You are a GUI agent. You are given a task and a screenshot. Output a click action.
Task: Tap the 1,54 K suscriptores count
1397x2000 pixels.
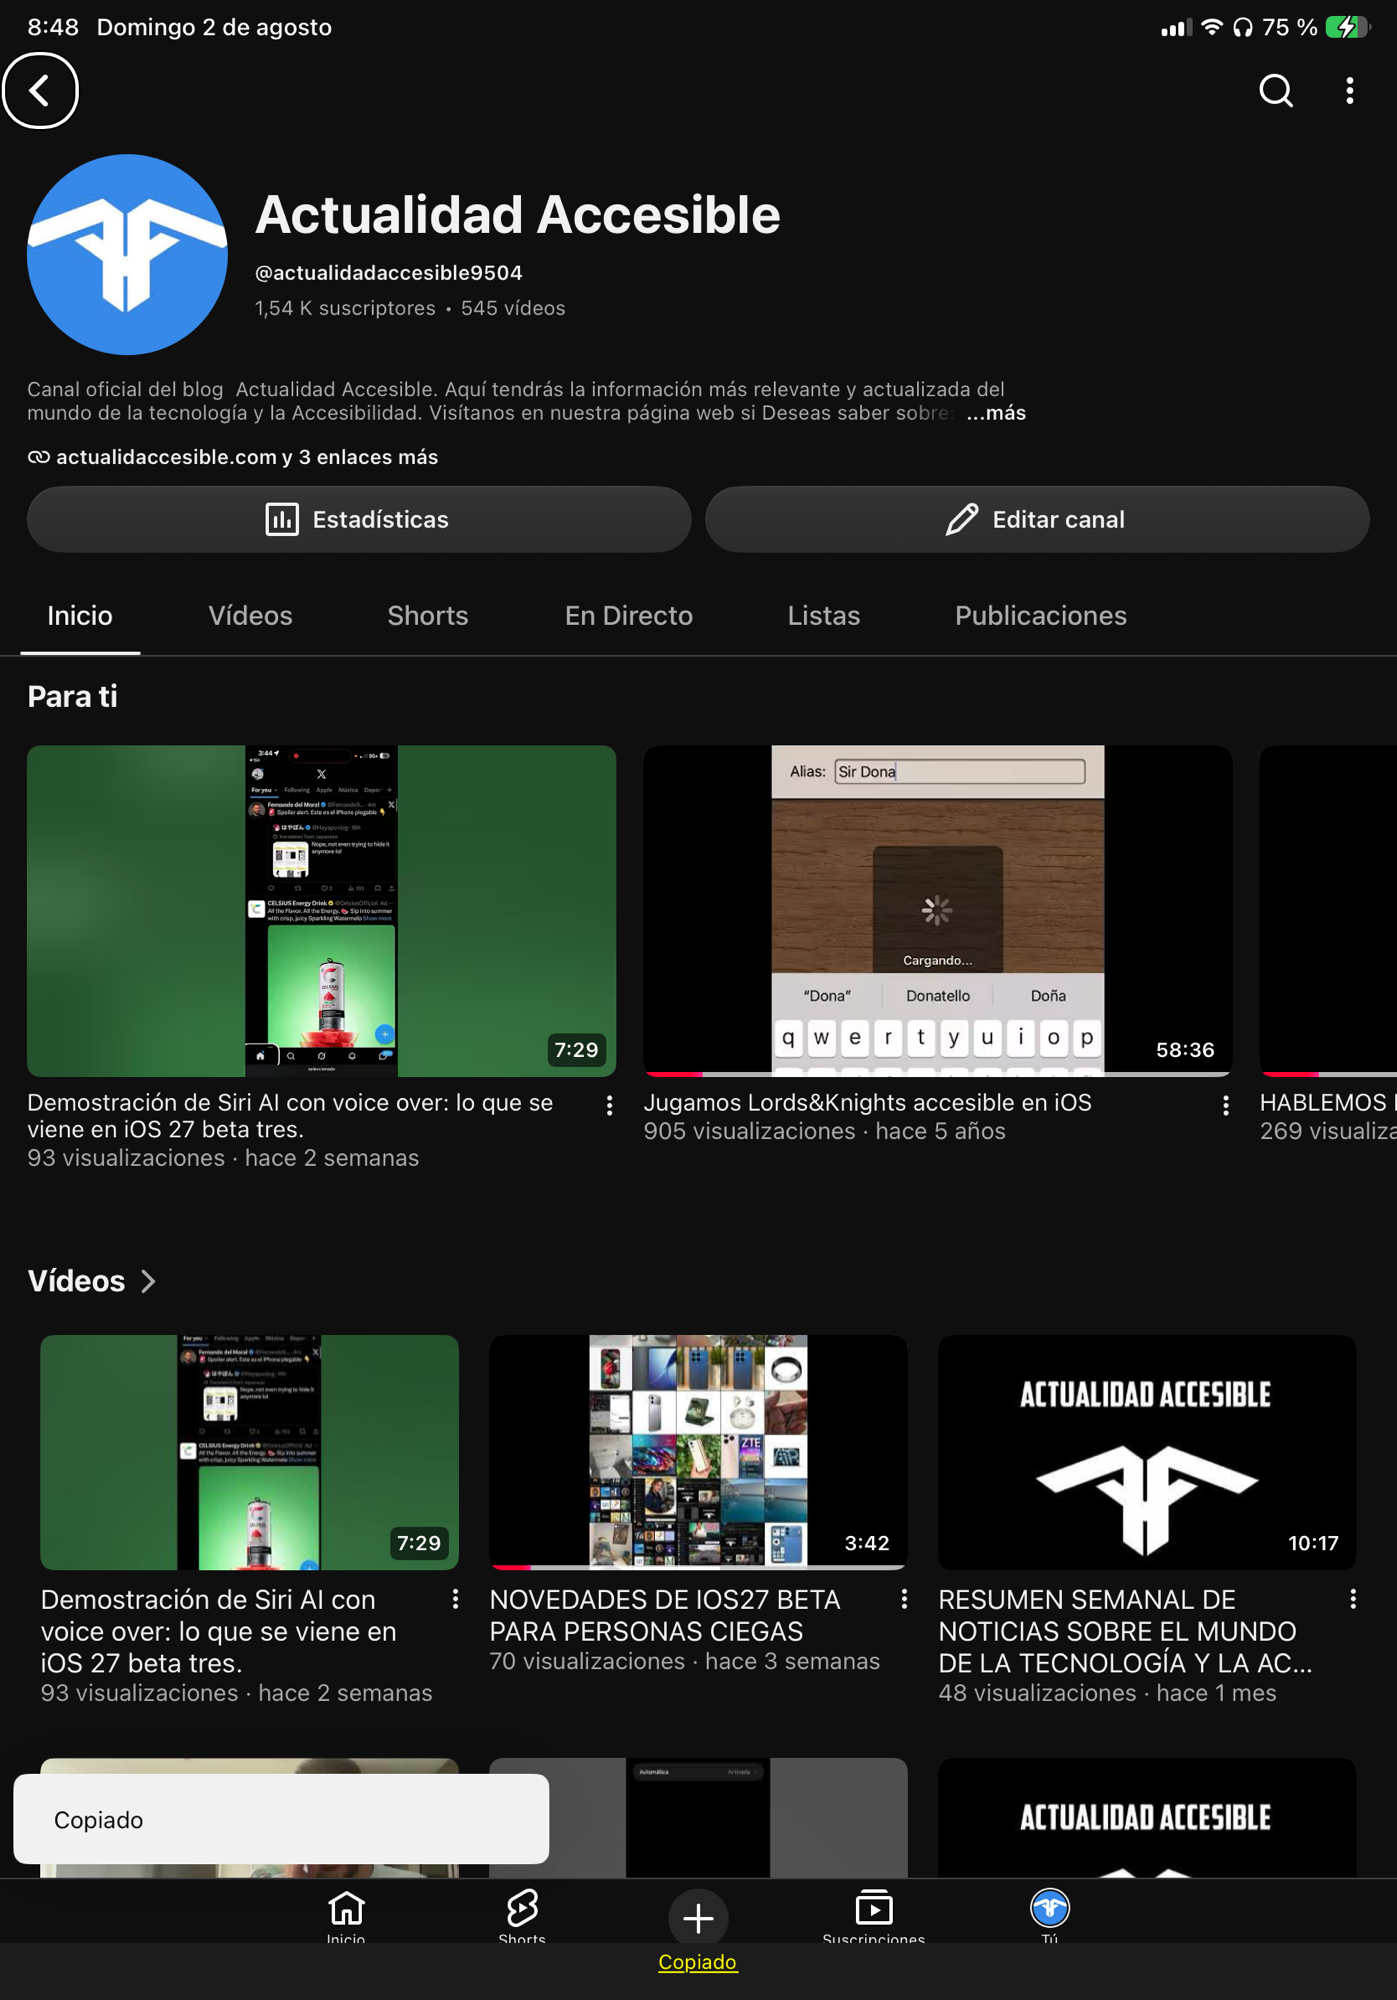[x=345, y=308]
